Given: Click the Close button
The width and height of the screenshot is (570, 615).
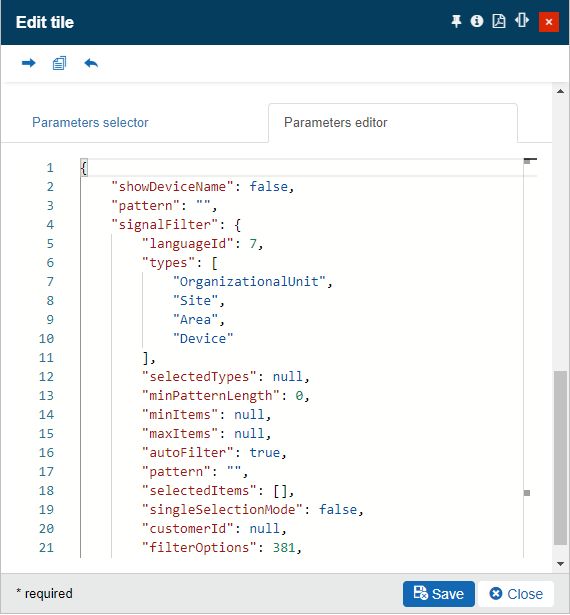Looking at the screenshot, I should click(516, 593).
